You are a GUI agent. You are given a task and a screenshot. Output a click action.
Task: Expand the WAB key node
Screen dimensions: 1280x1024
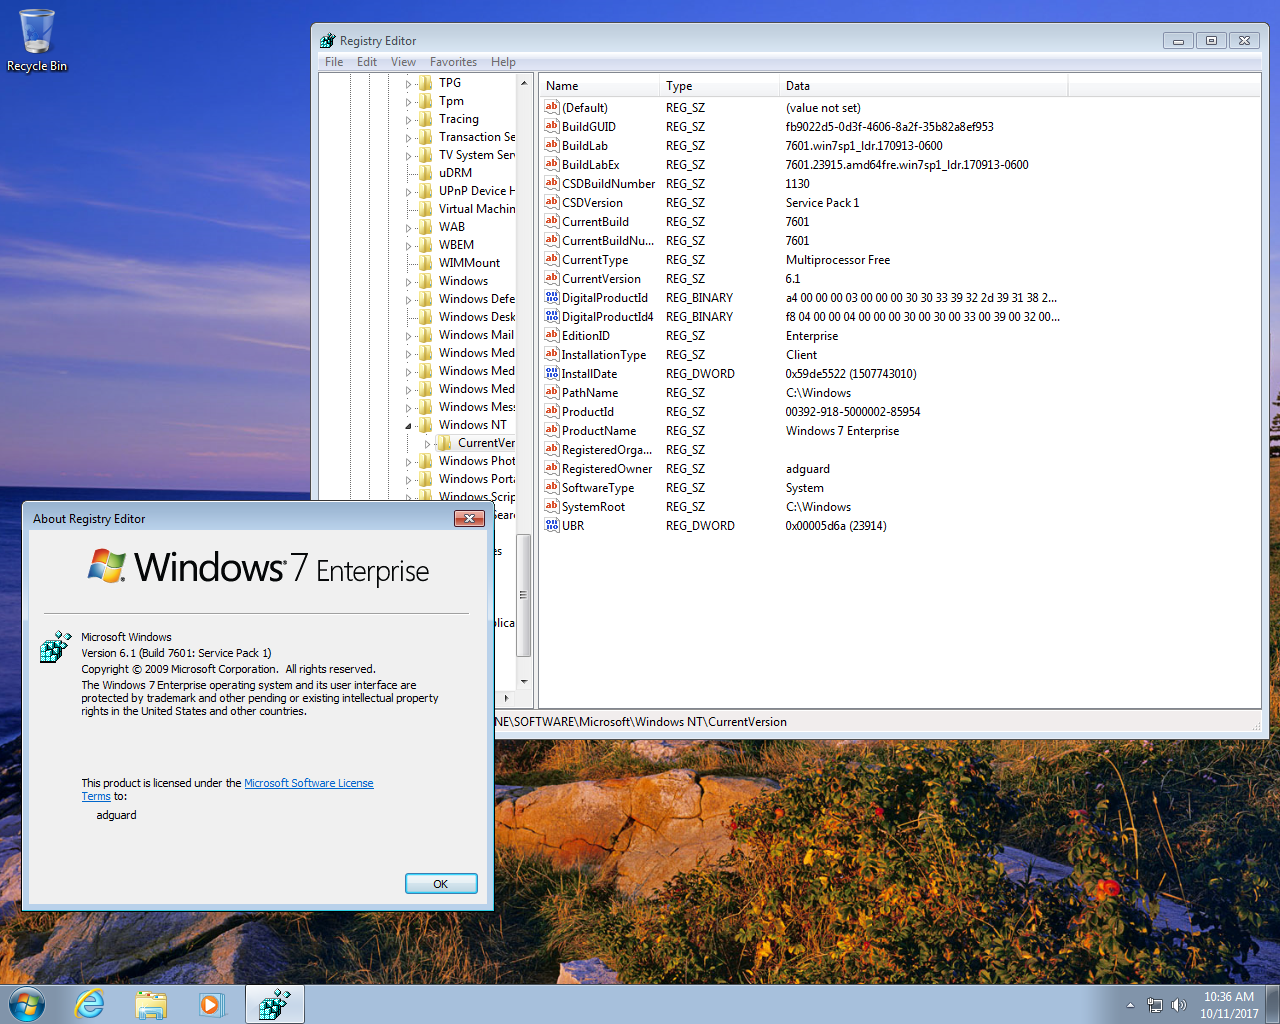[x=409, y=228]
